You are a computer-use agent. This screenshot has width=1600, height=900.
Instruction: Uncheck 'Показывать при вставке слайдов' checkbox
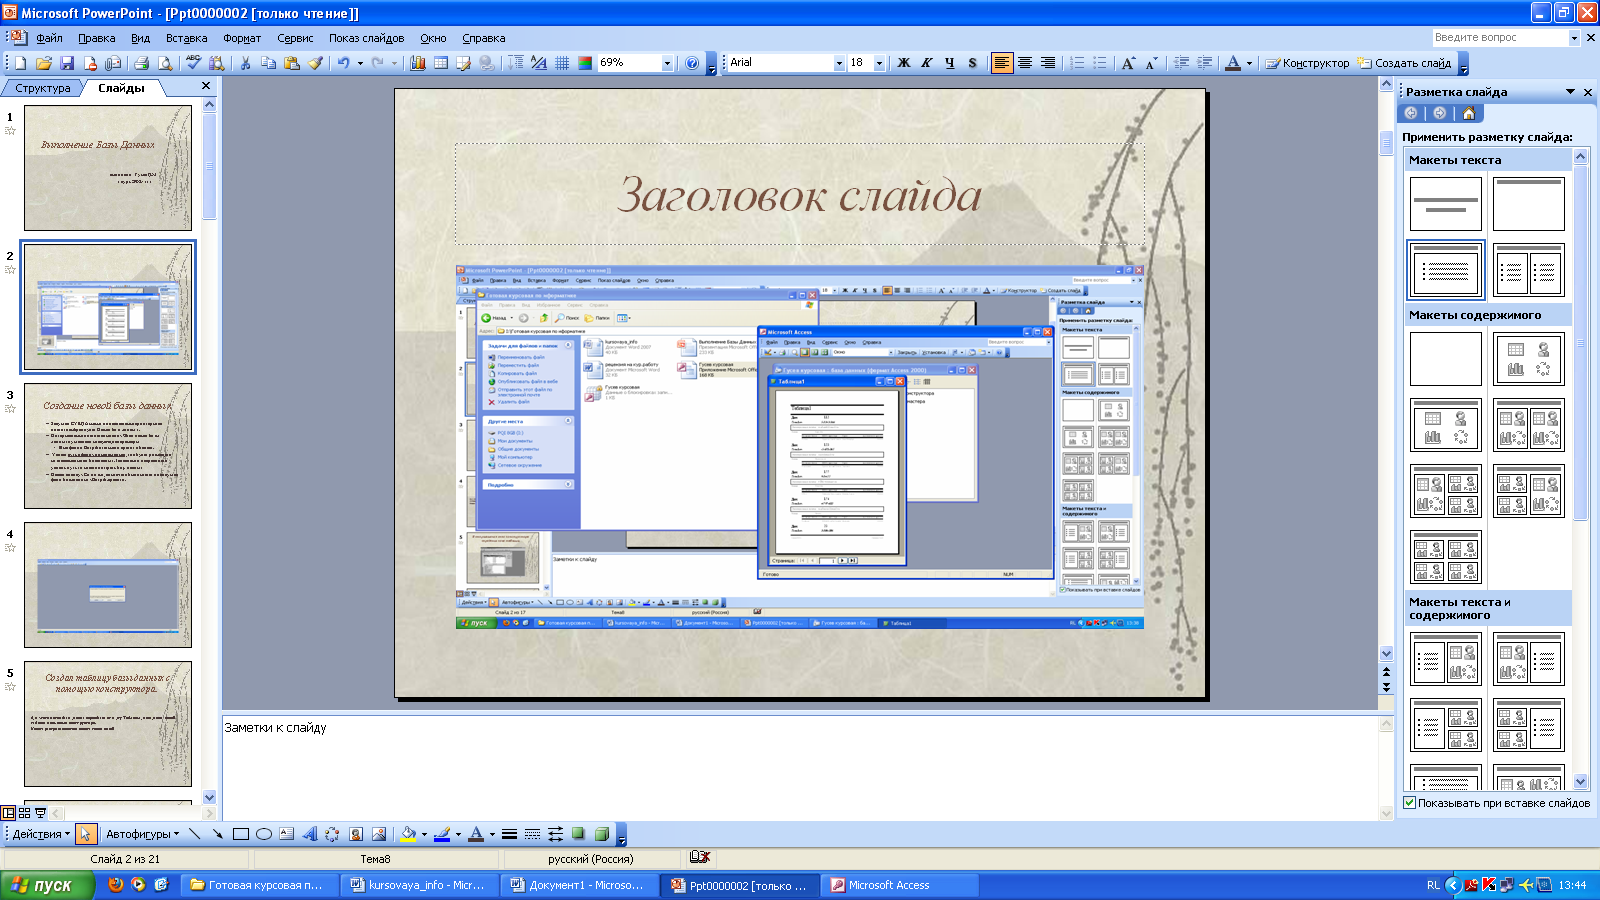point(1410,803)
